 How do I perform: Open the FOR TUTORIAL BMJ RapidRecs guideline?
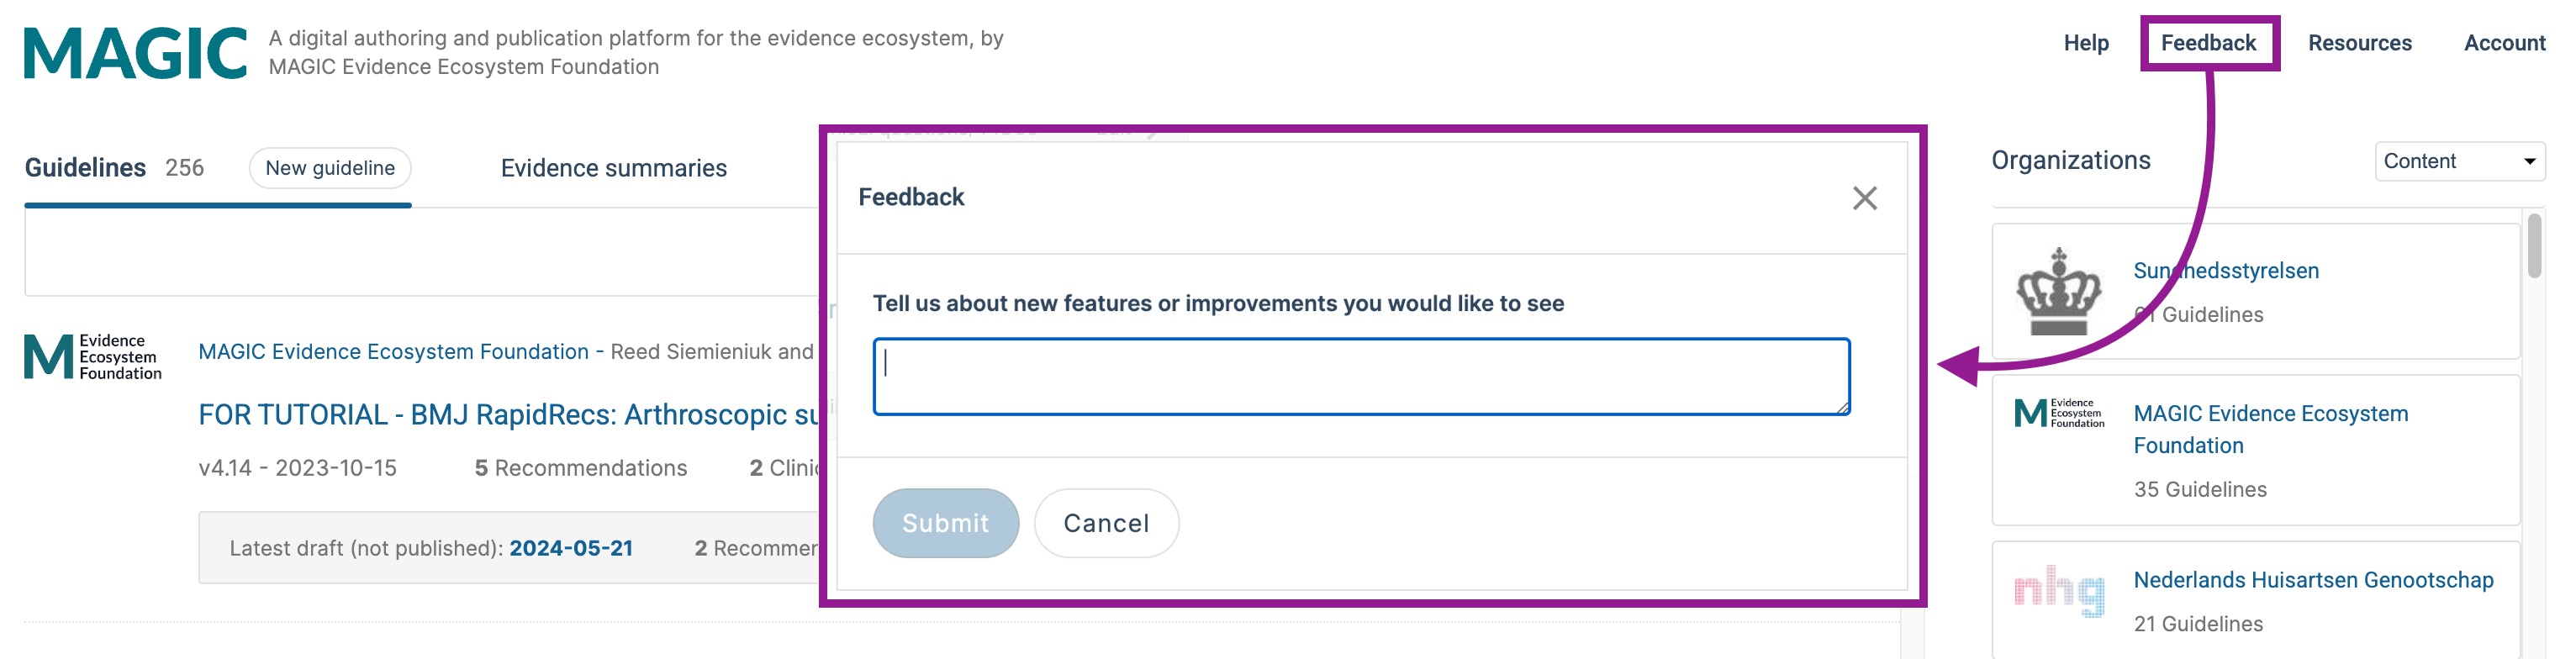508,414
